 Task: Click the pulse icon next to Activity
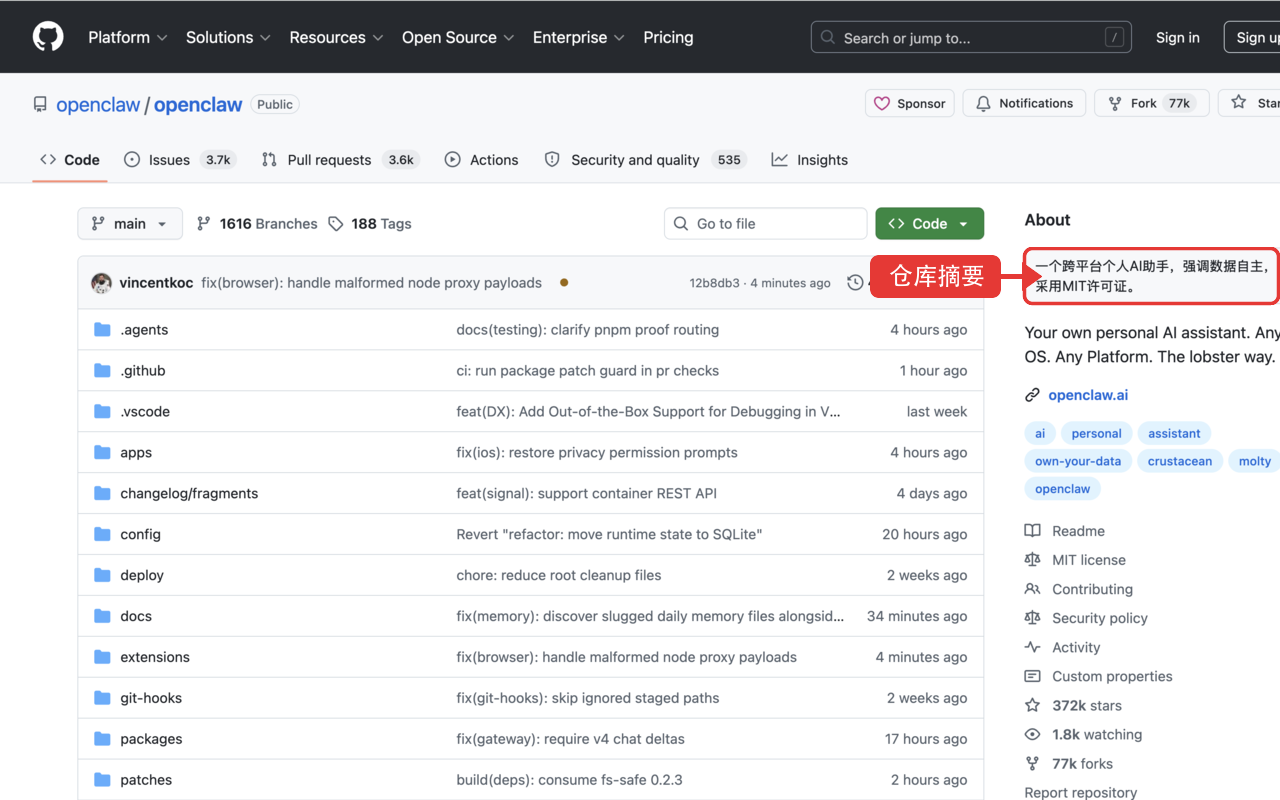[x=1033, y=647]
